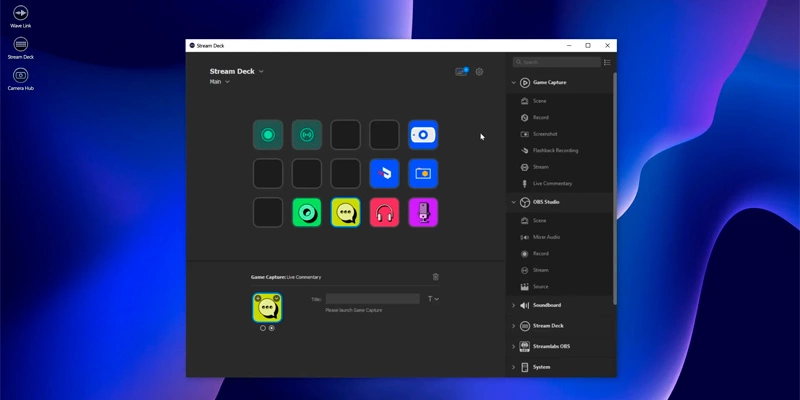Screen dimensions: 800x400
Task: Expand the Streamlabs OBS category
Action: point(513,346)
